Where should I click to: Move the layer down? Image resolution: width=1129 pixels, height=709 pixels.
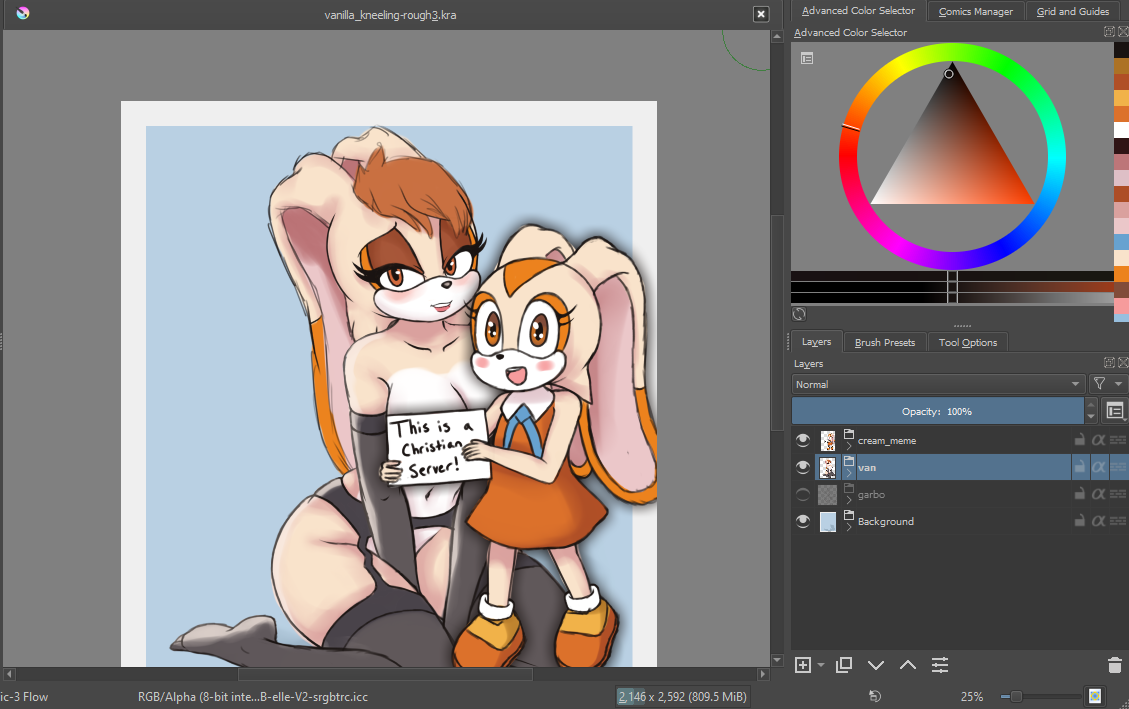(876, 665)
